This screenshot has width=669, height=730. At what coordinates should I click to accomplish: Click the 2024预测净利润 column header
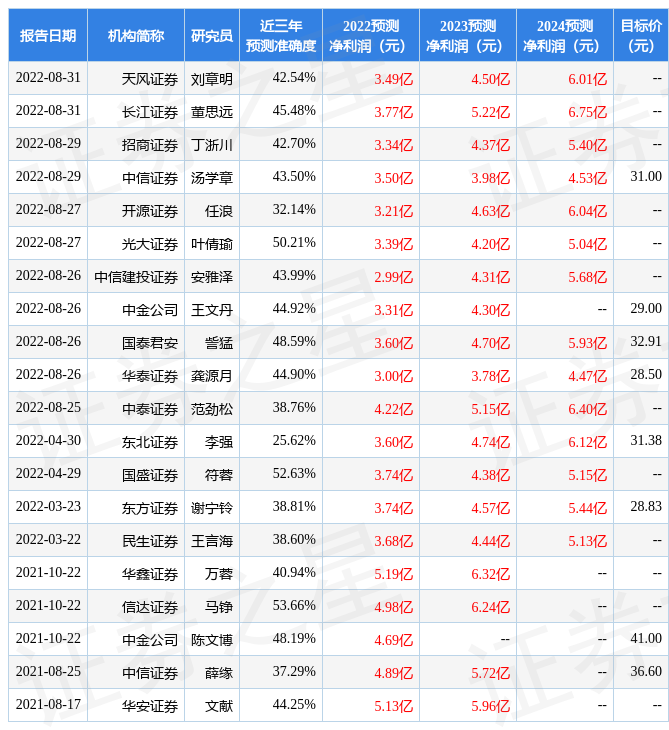(565, 35)
